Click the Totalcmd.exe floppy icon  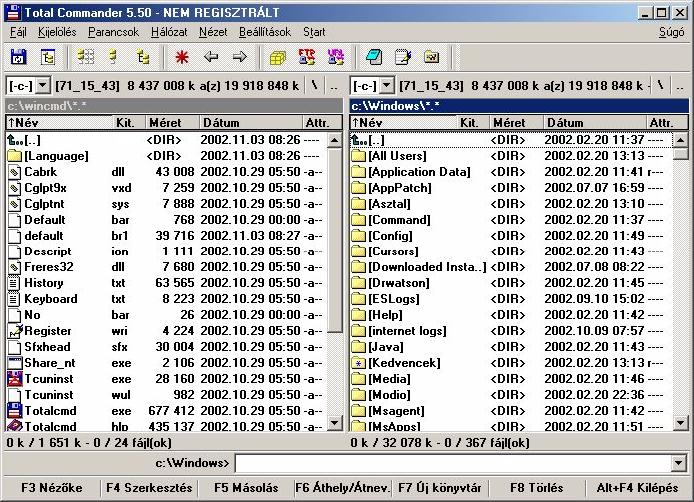coord(15,410)
